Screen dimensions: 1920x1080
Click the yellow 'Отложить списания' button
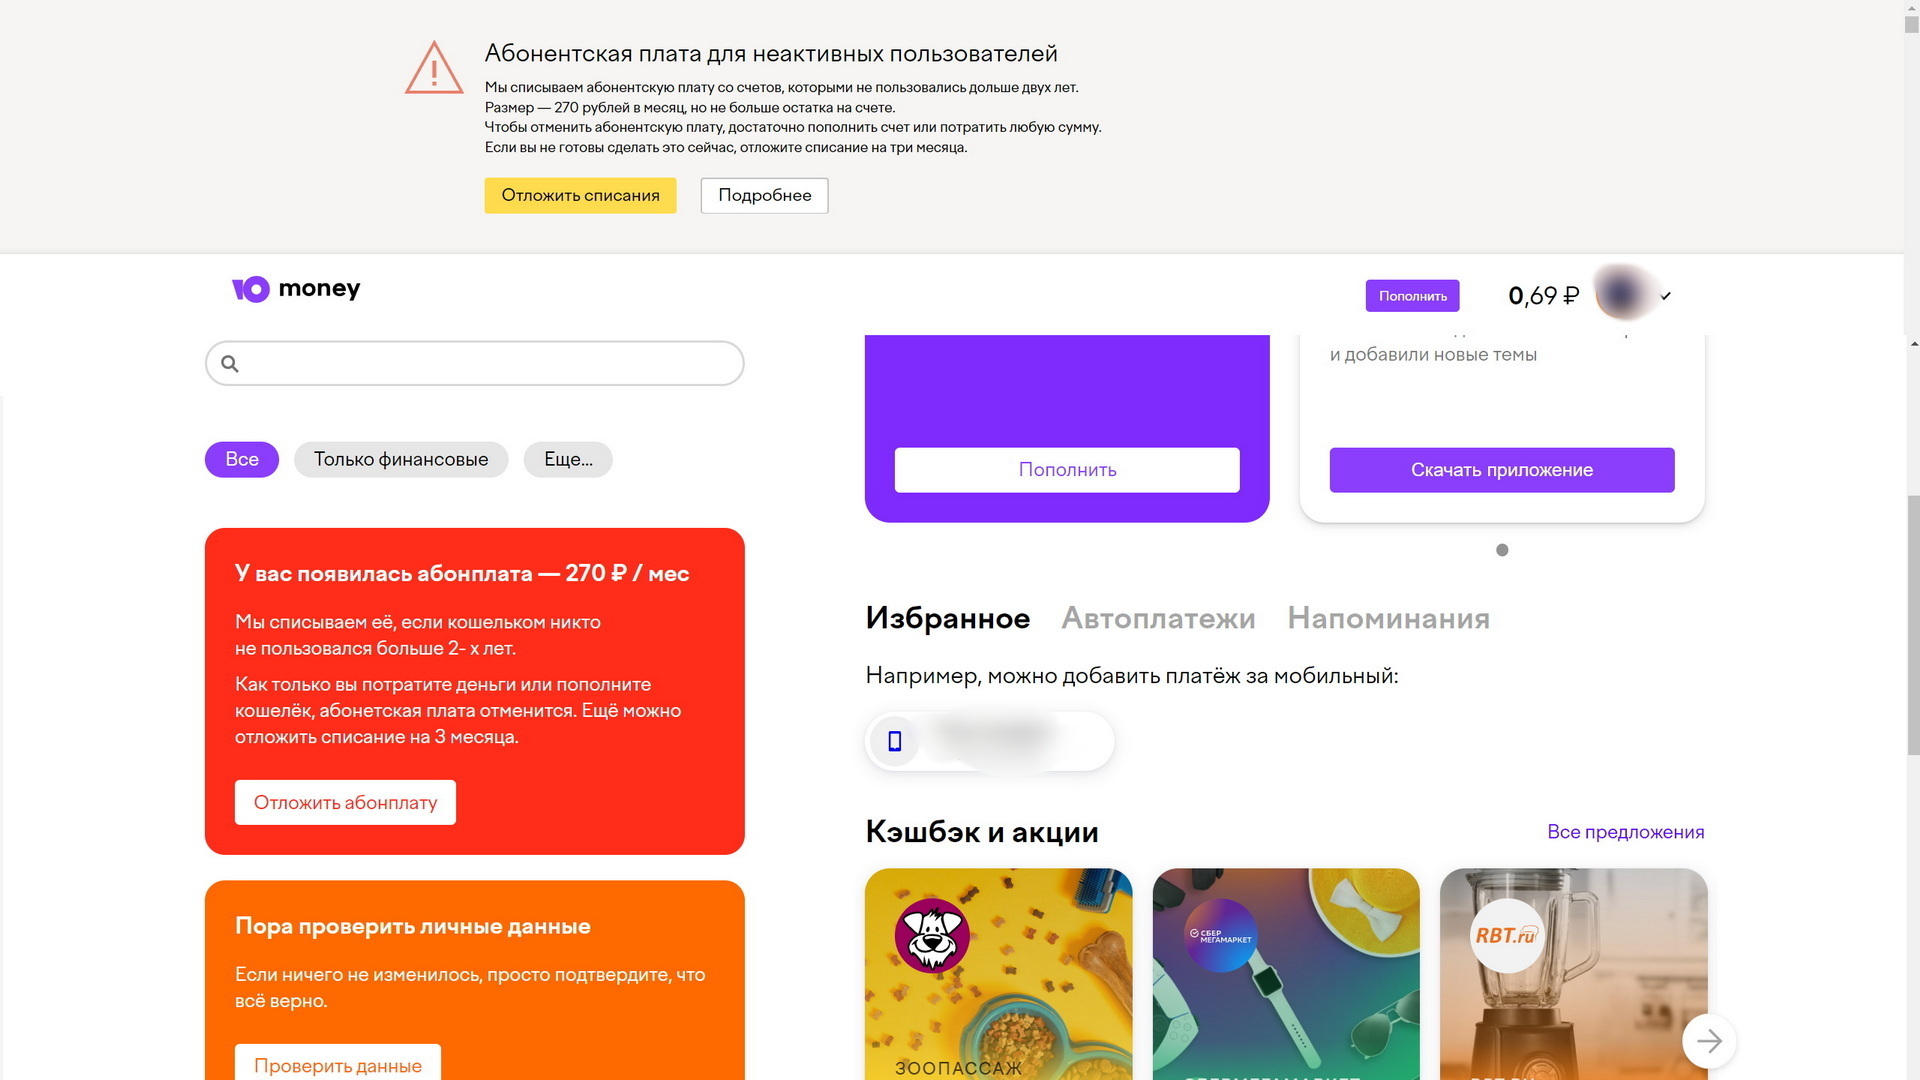click(x=580, y=196)
